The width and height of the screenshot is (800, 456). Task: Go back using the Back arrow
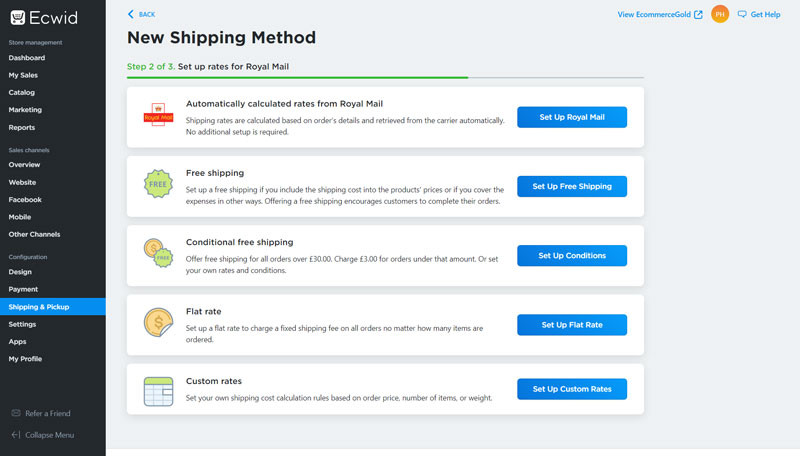[x=141, y=14]
